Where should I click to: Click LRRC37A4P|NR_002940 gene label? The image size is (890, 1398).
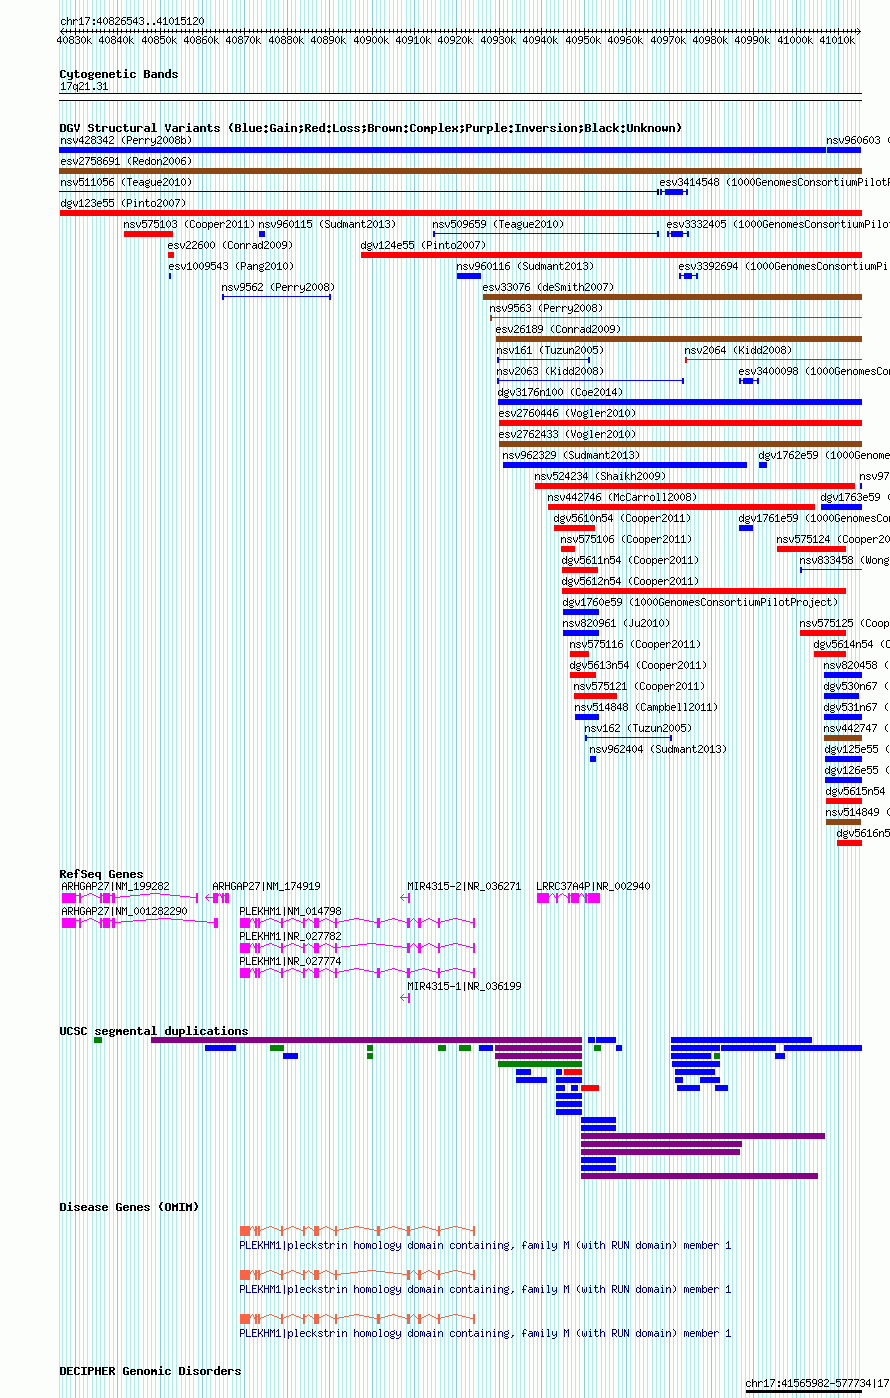coord(593,887)
